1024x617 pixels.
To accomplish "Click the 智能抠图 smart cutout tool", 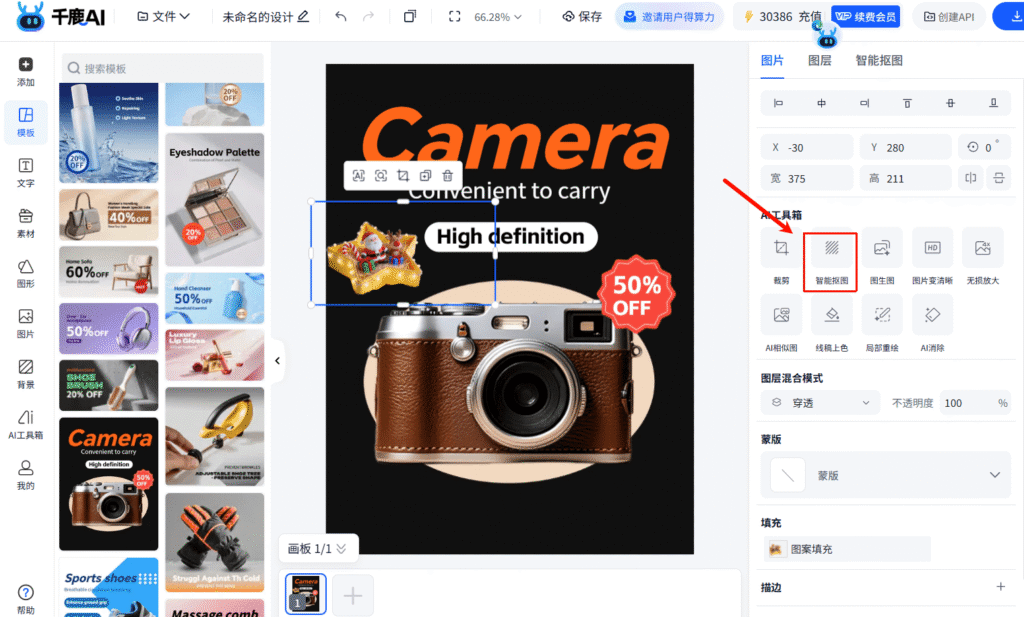I will [x=831, y=249].
